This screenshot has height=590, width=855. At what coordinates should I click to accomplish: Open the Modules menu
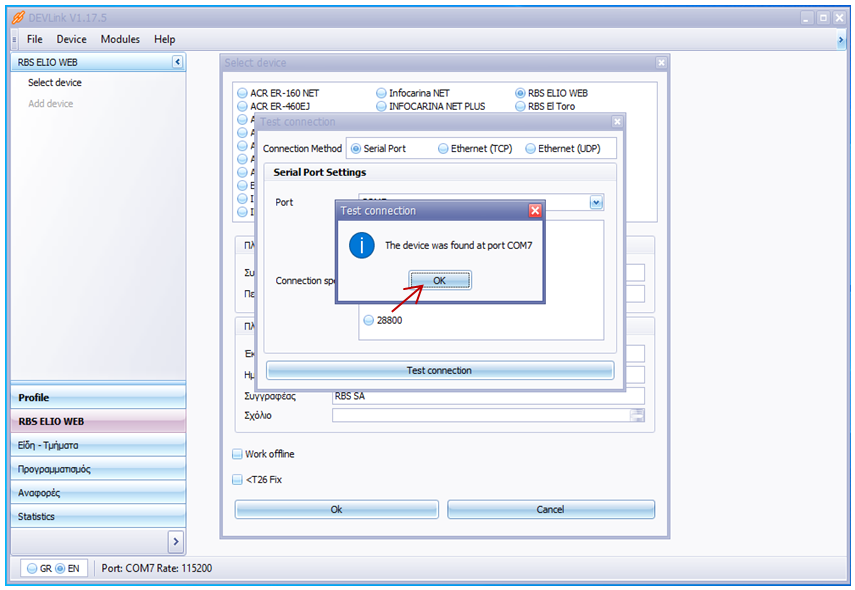(x=120, y=39)
